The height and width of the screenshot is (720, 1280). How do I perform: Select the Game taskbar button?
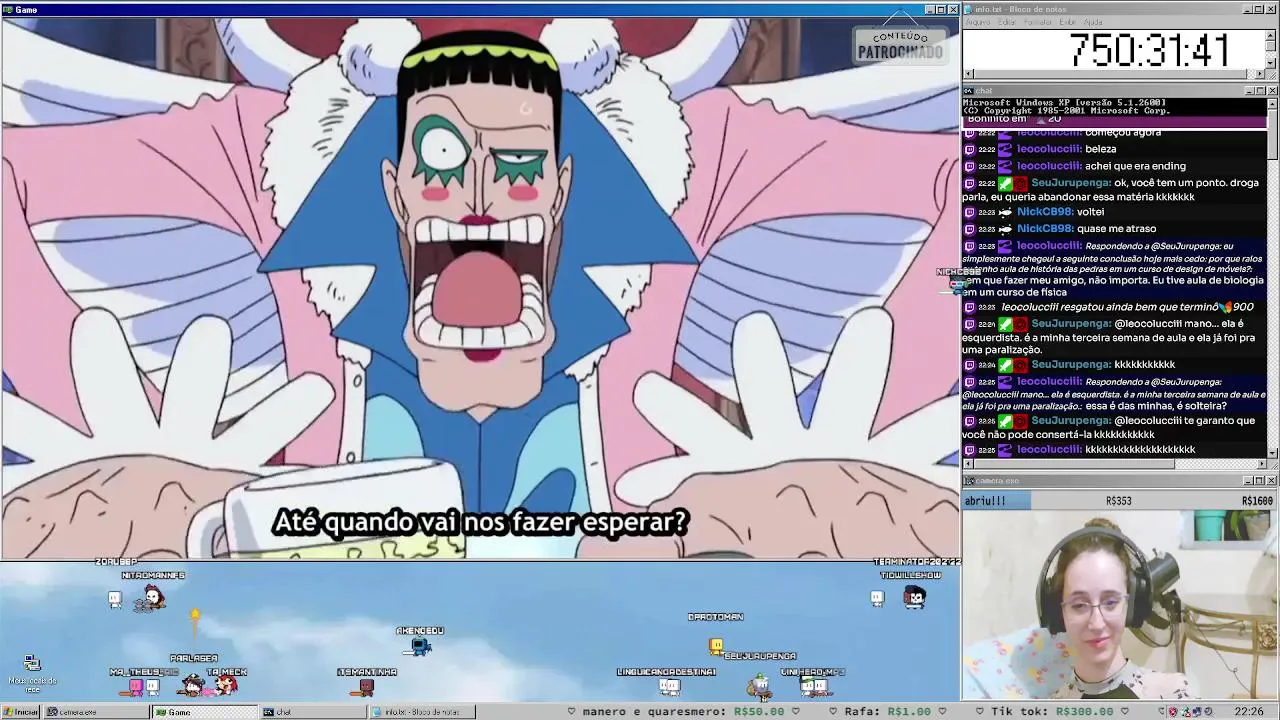click(204, 712)
